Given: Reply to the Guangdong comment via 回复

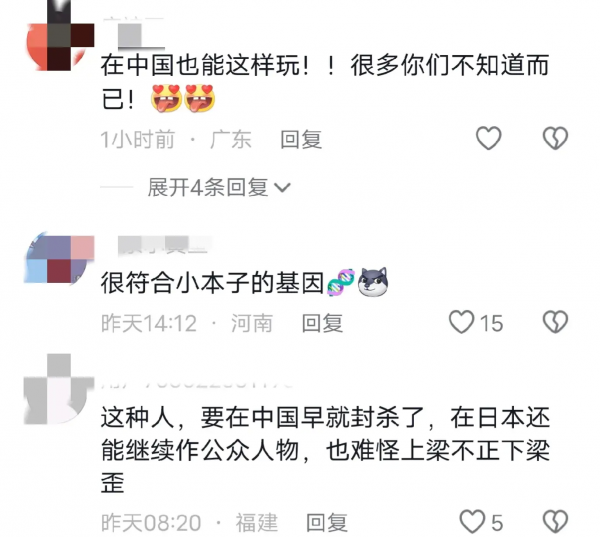Looking at the screenshot, I should pos(301,139).
